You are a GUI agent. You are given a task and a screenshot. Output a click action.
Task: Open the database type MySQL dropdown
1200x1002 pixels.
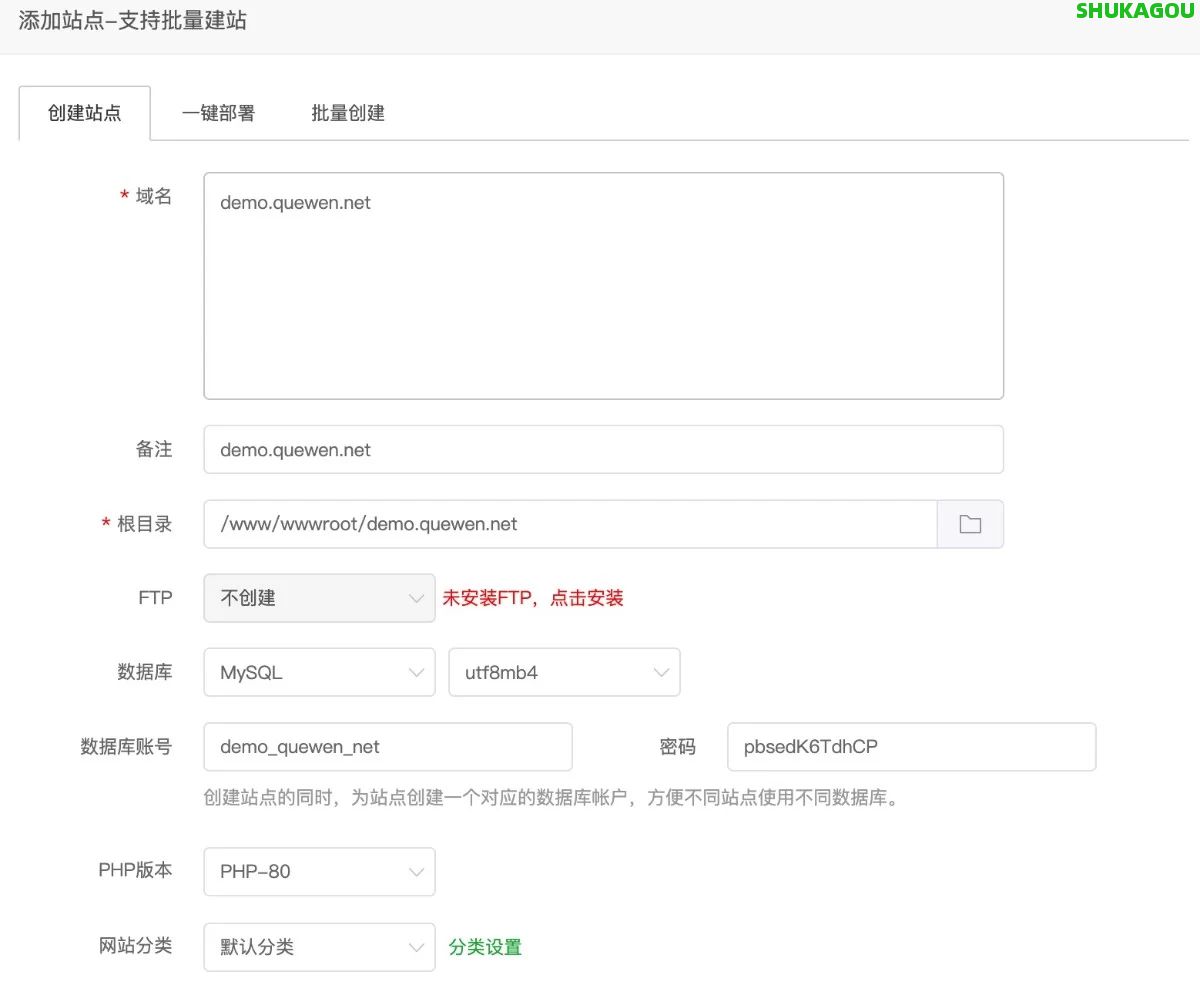pyautogui.click(x=318, y=672)
